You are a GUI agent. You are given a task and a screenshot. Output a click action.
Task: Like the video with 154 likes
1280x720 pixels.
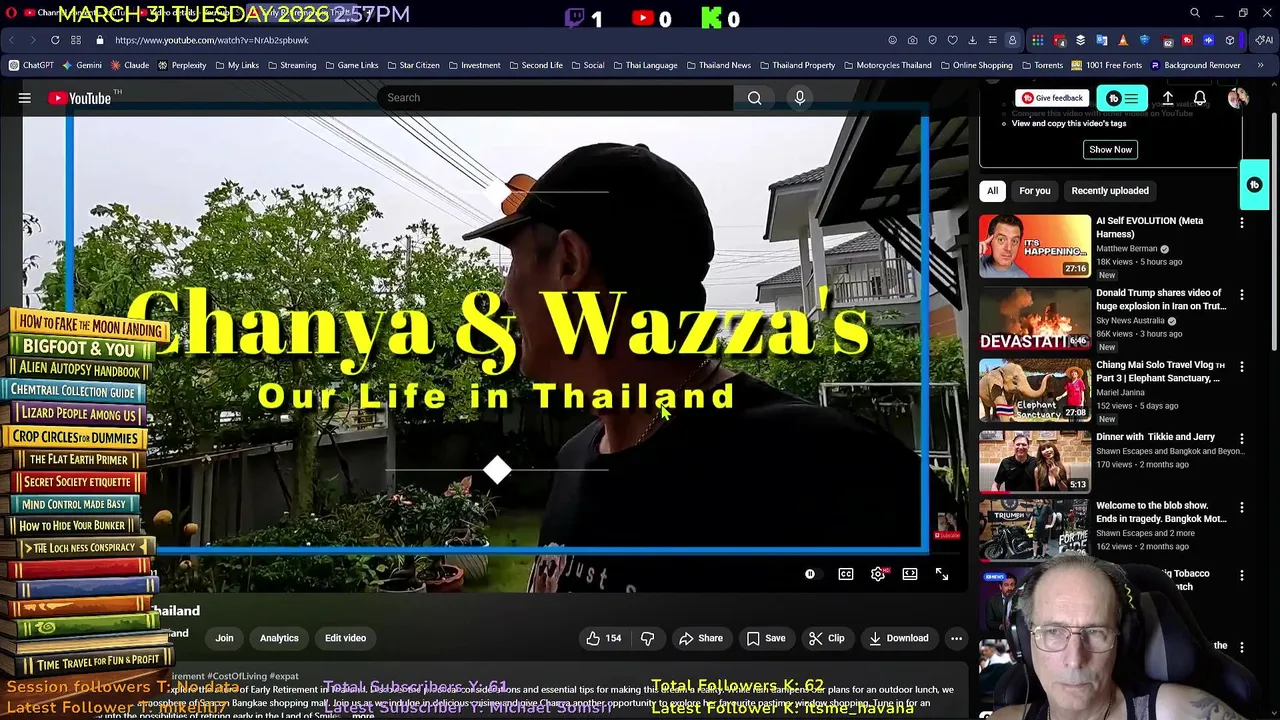tap(603, 638)
